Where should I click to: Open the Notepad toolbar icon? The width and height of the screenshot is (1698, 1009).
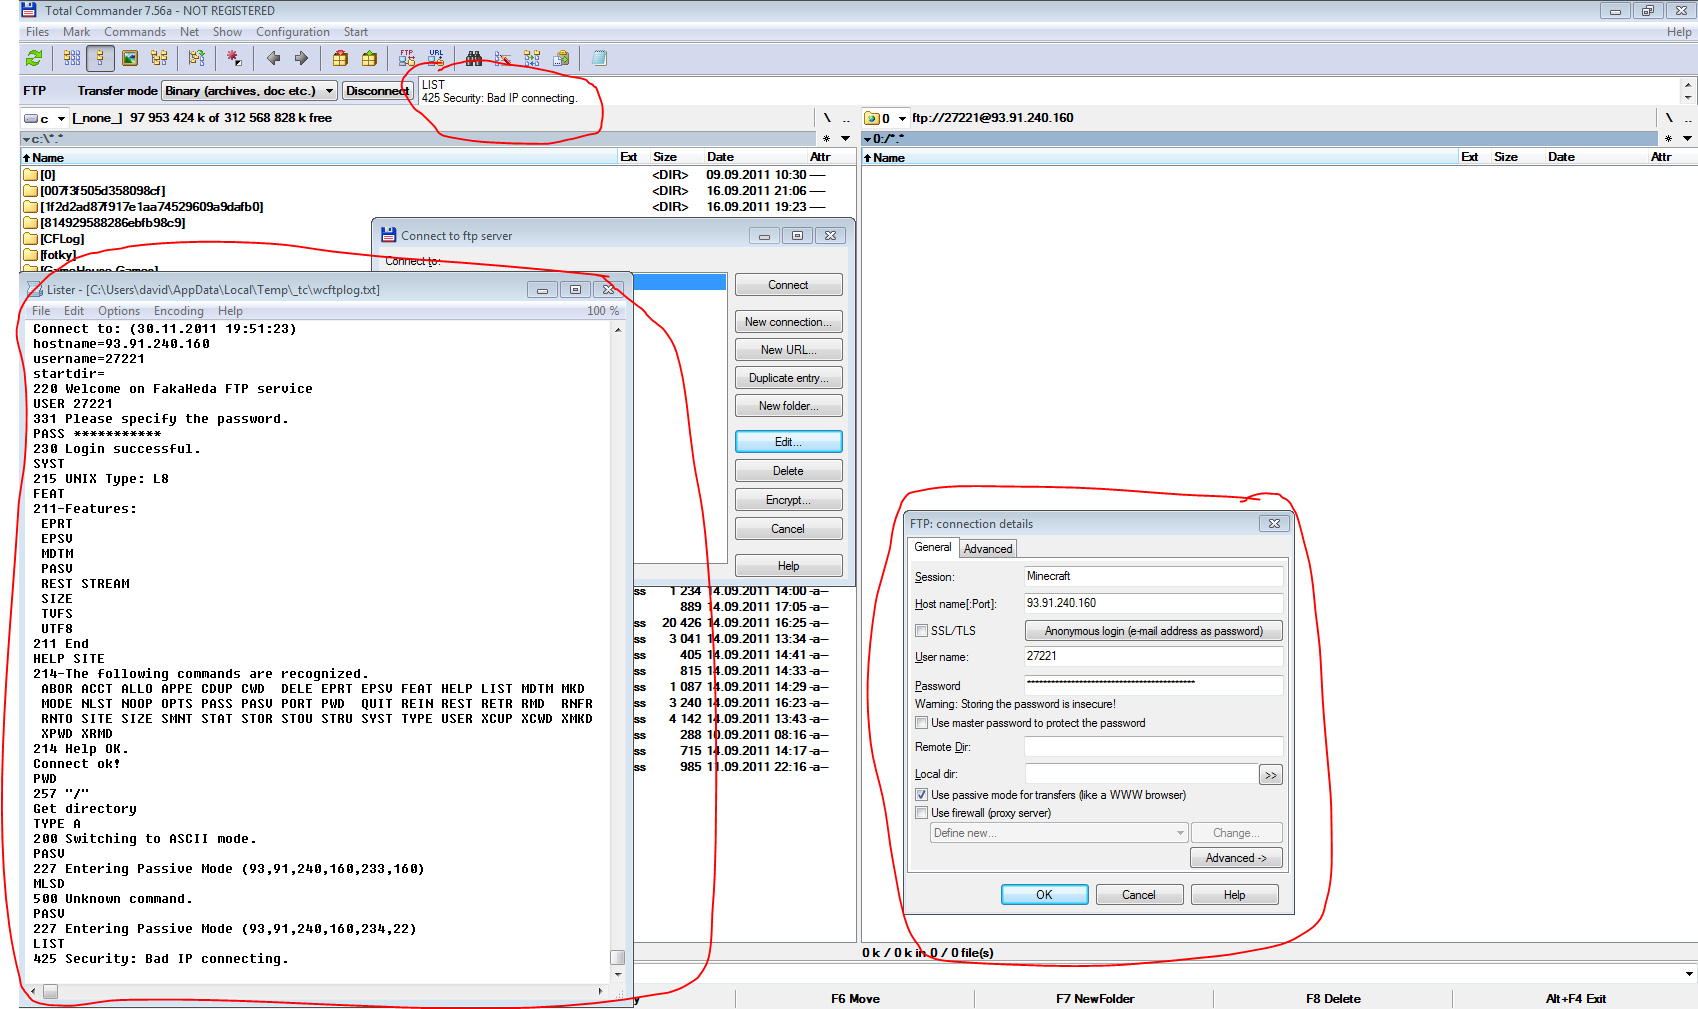point(599,59)
